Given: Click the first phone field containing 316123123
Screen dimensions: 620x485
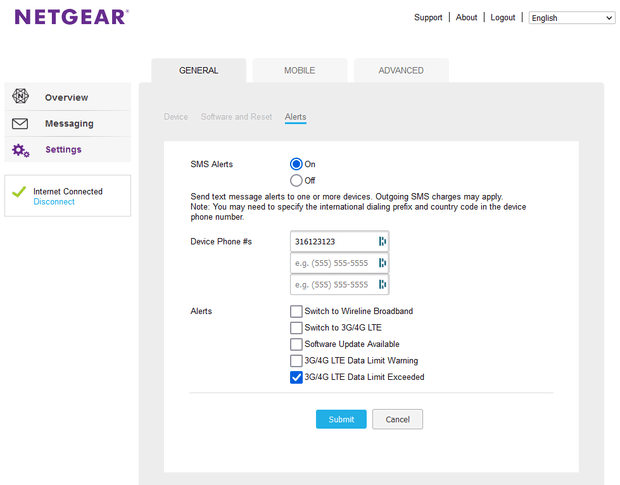Looking at the screenshot, I should click(x=340, y=242).
